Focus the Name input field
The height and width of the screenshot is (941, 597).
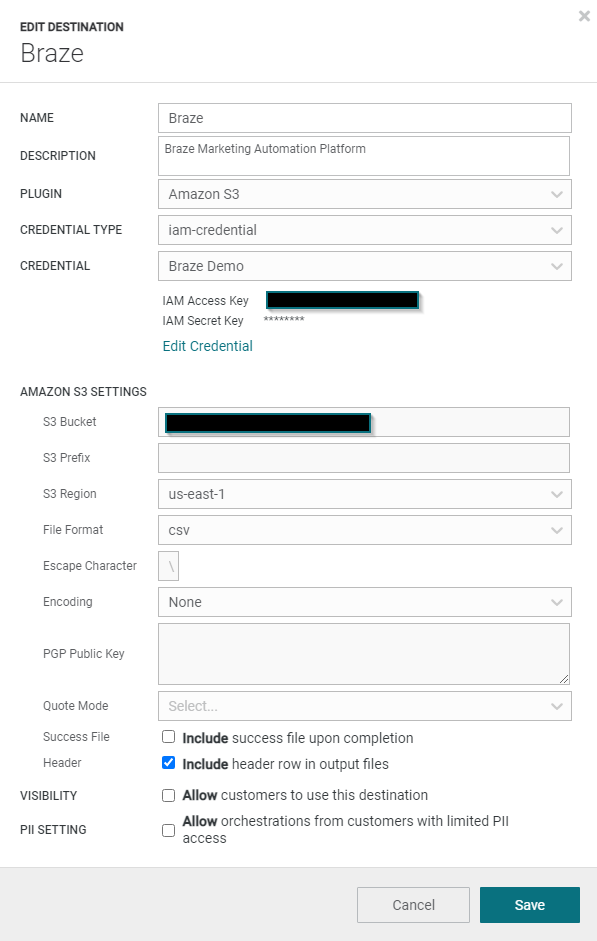[365, 118]
